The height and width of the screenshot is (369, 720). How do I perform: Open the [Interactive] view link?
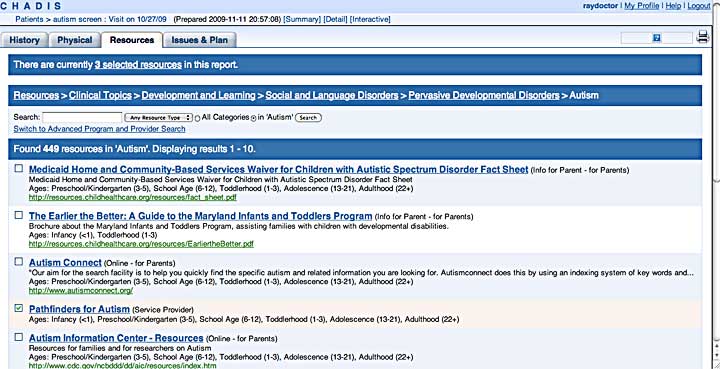click(370, 19)
